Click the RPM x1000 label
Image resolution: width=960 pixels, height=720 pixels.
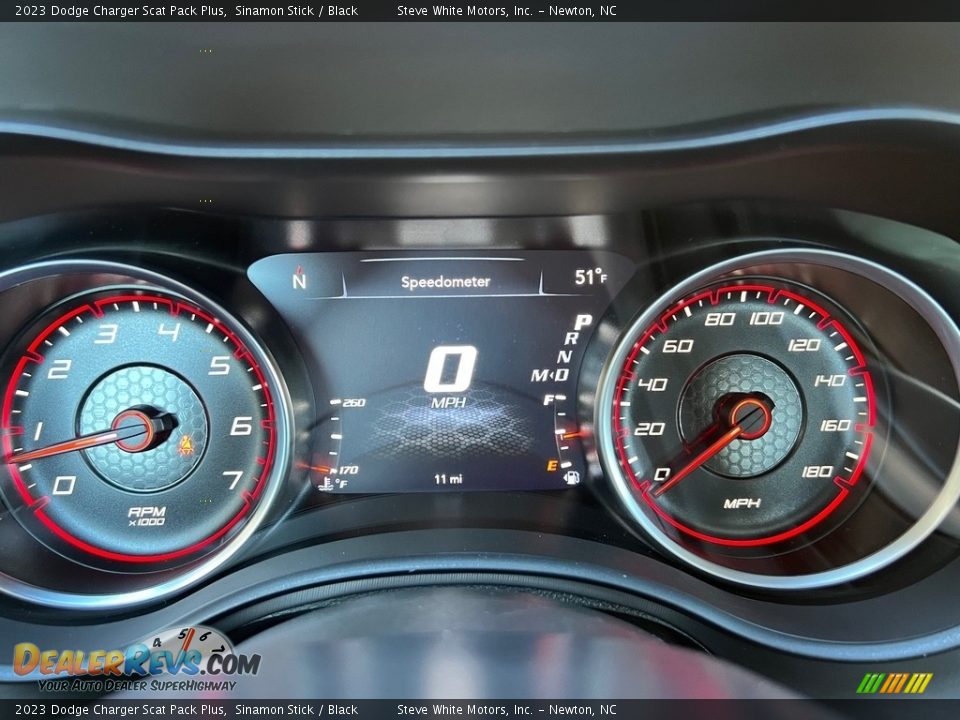pyautogui.click(x=147, y=516)
